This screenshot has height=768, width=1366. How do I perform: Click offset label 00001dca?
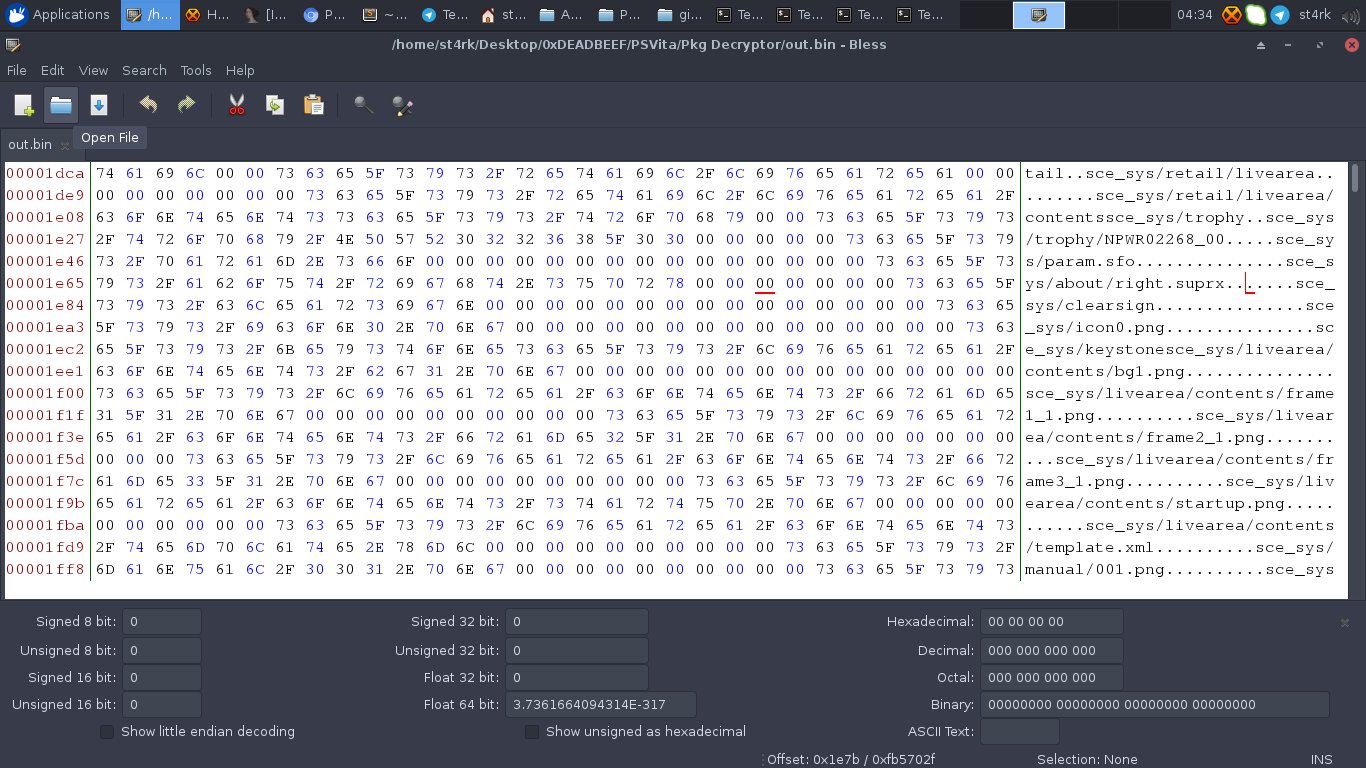click(x=46, y=174)
